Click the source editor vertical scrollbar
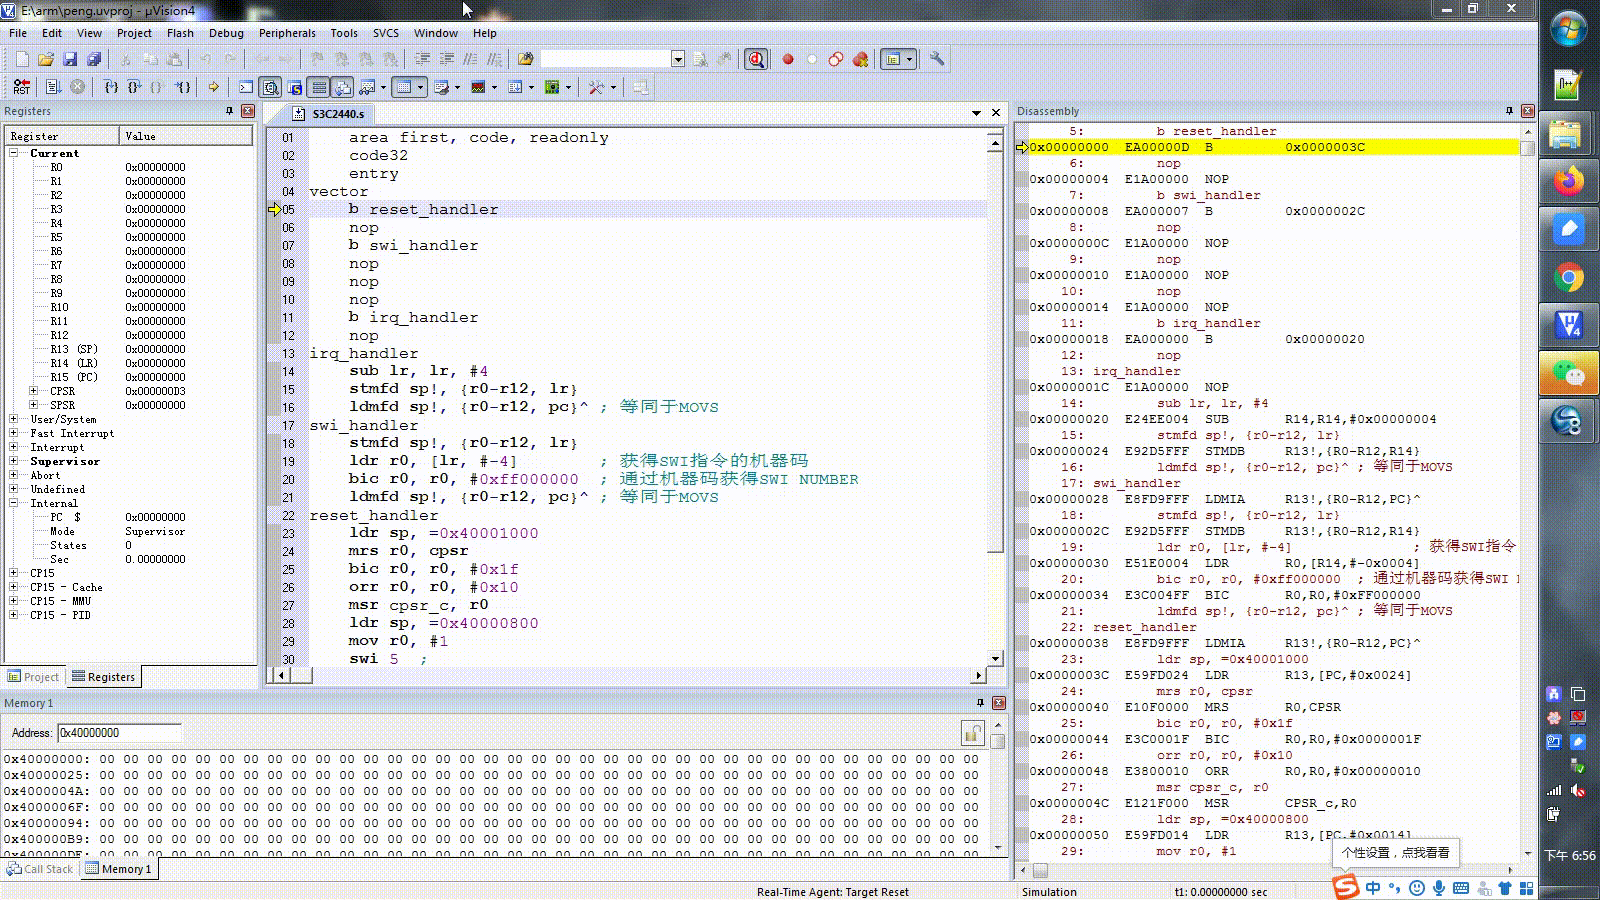Viewport: 1600px width, 900px height. tap(995, 399)
